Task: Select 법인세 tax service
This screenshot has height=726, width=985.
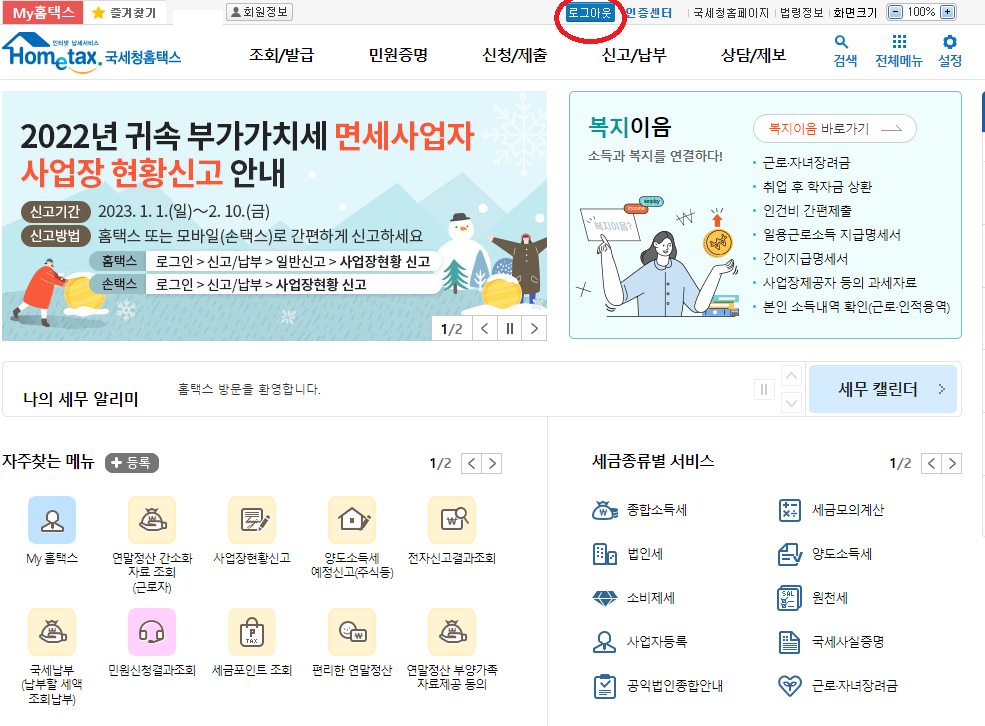Action: [x=628, y=554]
